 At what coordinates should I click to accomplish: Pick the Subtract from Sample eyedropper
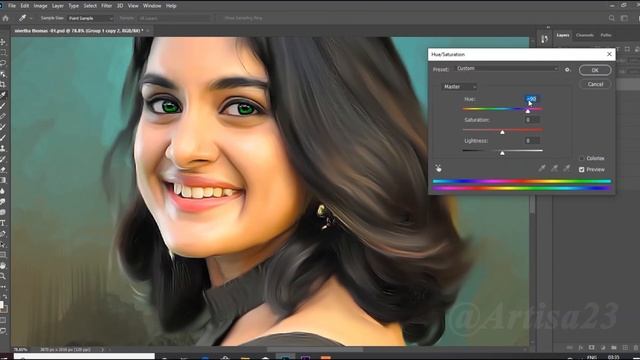567,168
